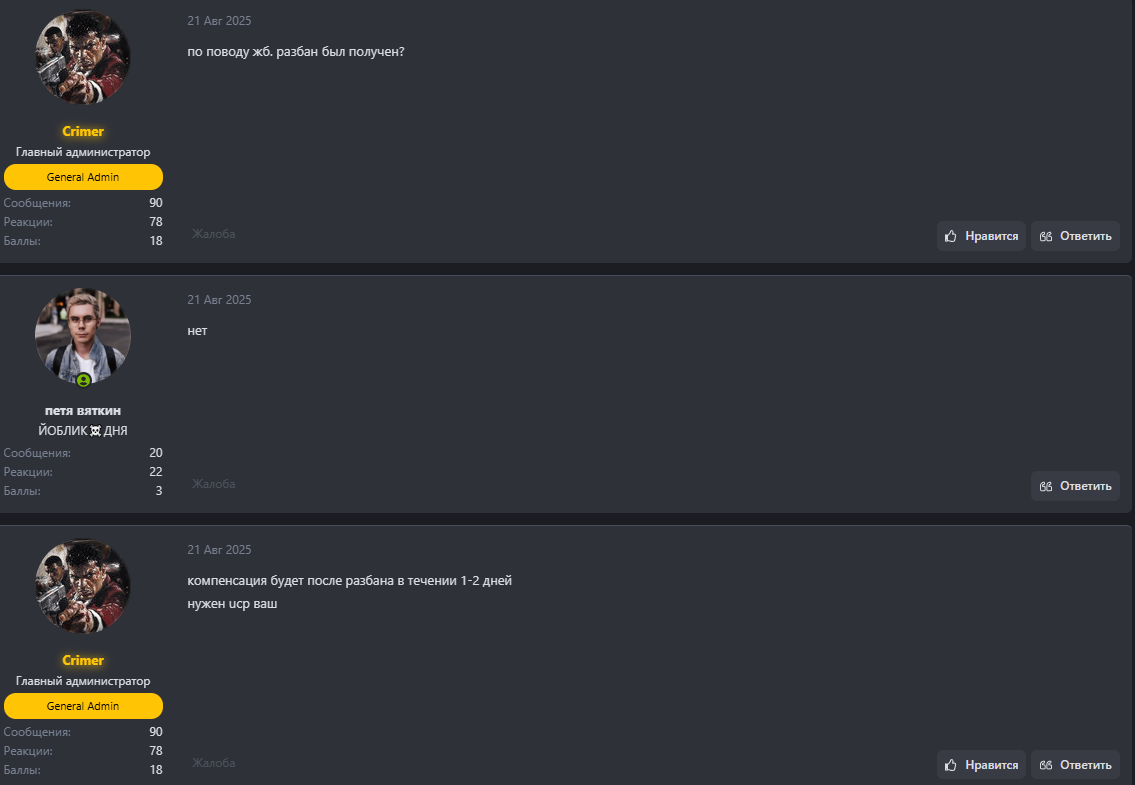Report the нет post via Жалоба
The width and height of the screenshot is (1135, 785).
coord(214,484)
